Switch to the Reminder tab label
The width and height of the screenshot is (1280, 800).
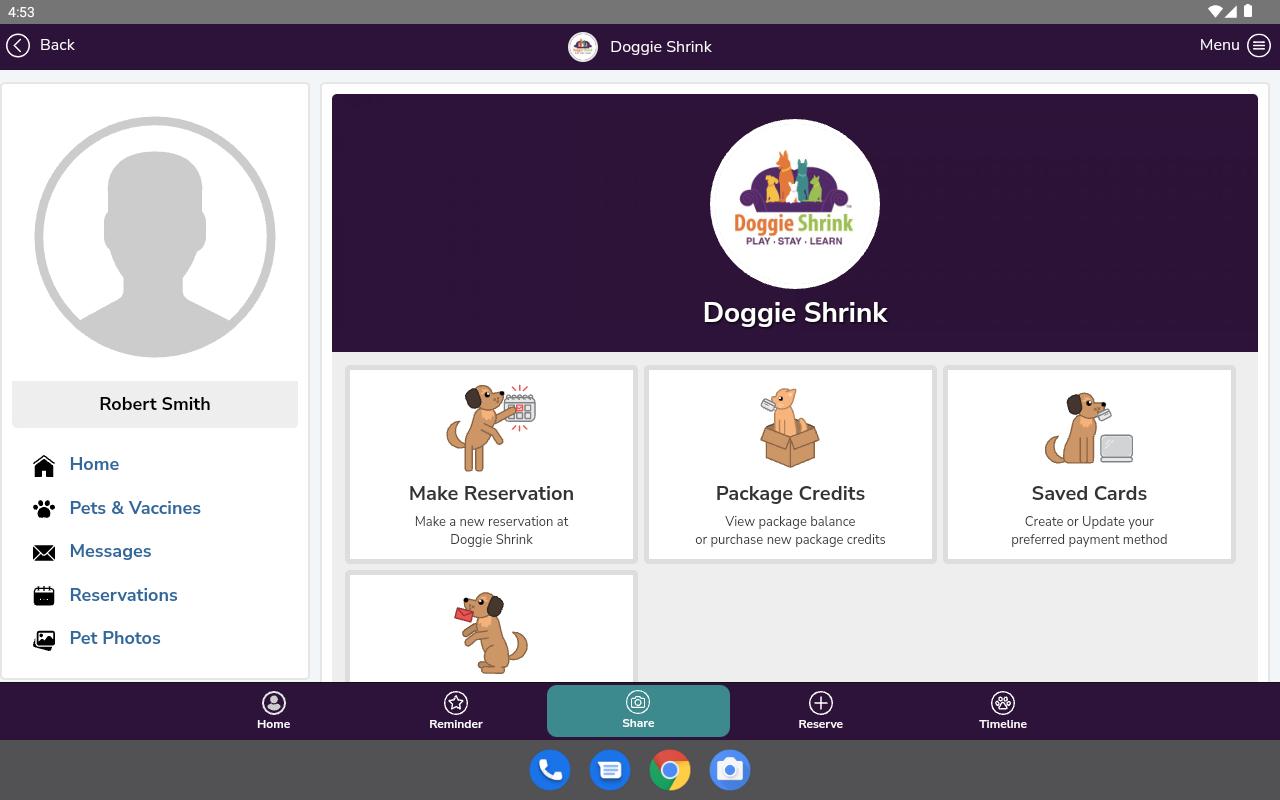click(x=456, y=724)
